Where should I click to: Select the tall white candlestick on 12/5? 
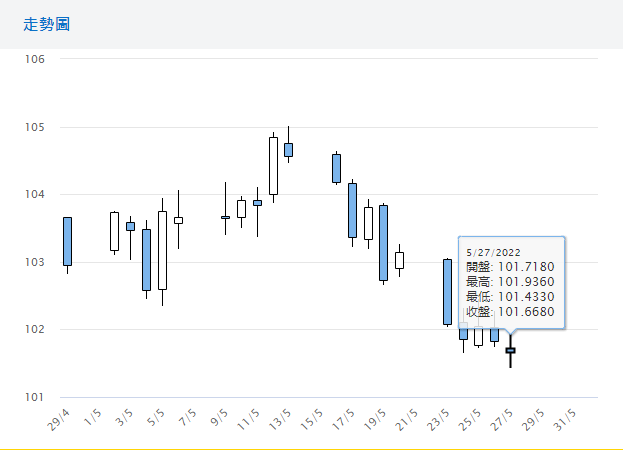coord(273,166)
